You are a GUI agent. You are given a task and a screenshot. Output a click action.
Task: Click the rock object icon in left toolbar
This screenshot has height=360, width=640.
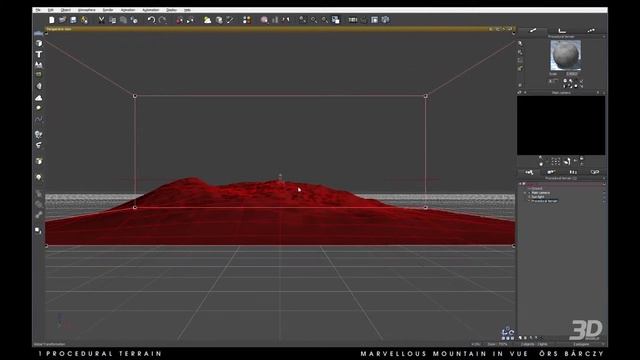point(39,86)
